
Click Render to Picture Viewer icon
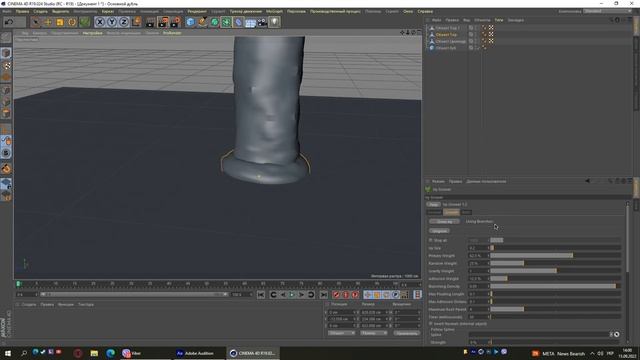click(x=163, y=22)
